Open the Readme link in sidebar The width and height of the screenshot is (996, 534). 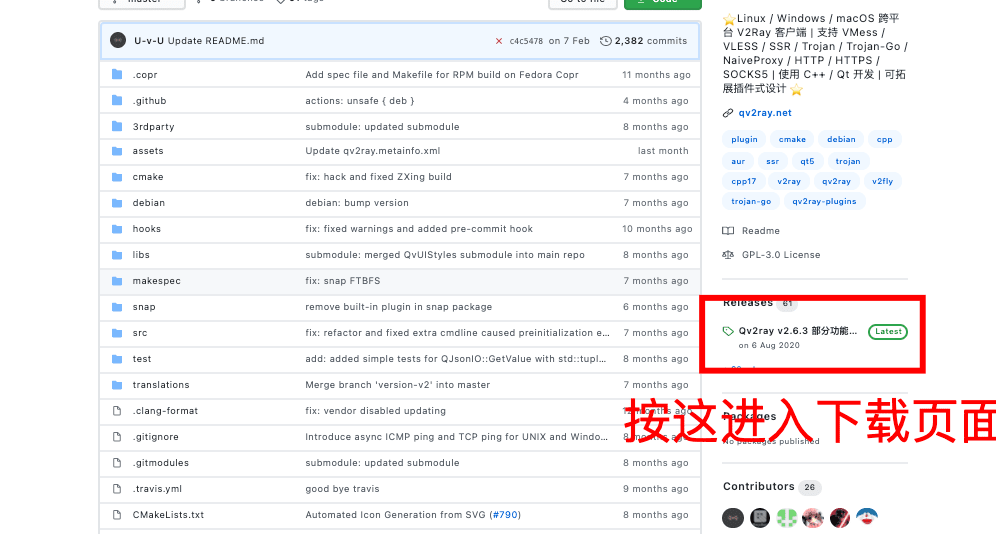[760, 230]
